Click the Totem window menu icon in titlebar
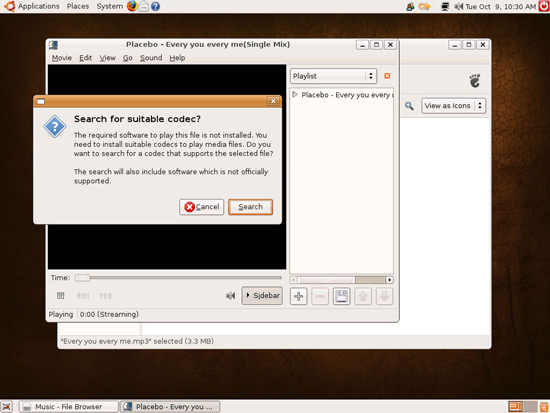This screenshot has width=550, height=413. click(x=53, y=45)
